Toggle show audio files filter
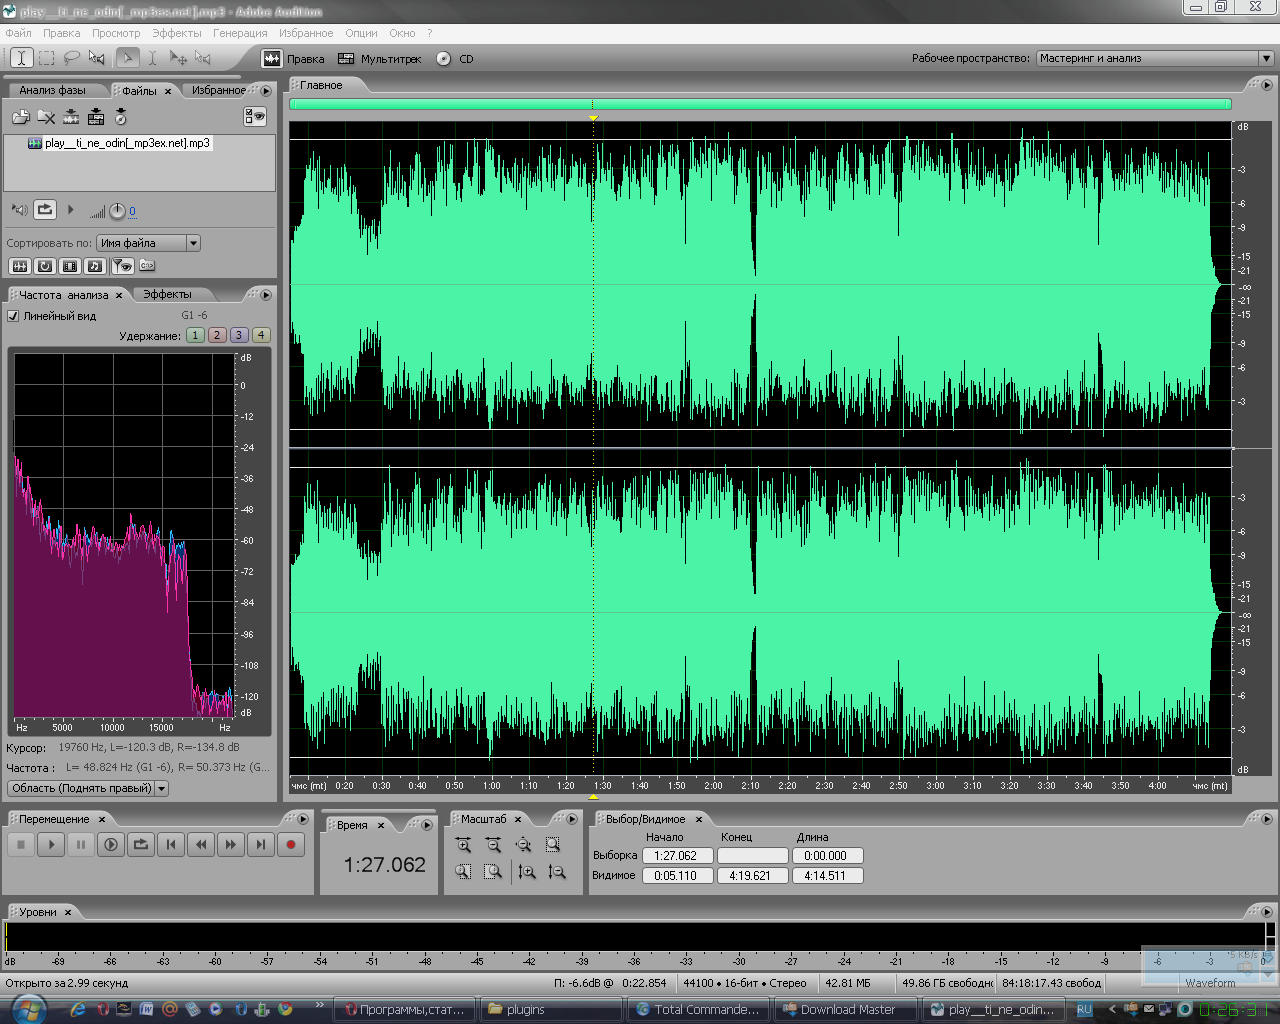Viewport: 1280px width, 1024px height. (20, 266)
